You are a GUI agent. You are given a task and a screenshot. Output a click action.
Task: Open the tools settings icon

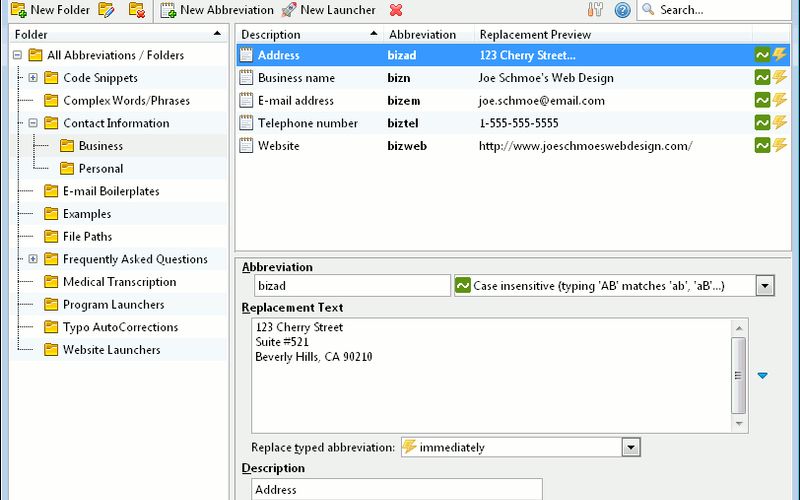point(596,10)
